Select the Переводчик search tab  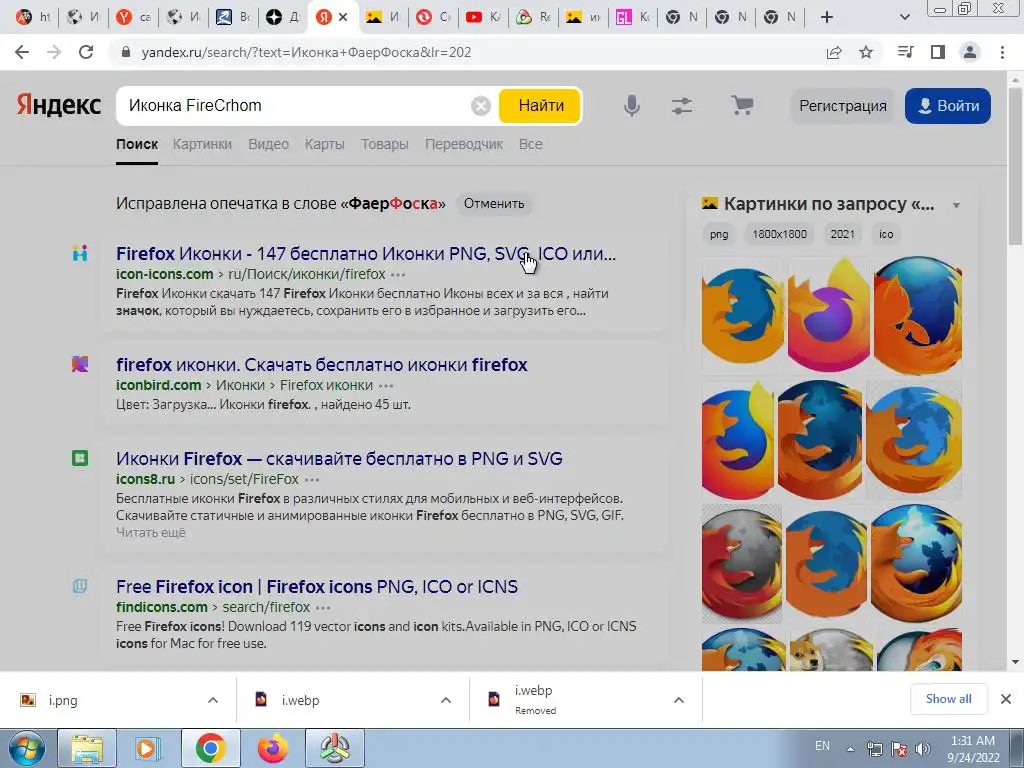(464, 144)
